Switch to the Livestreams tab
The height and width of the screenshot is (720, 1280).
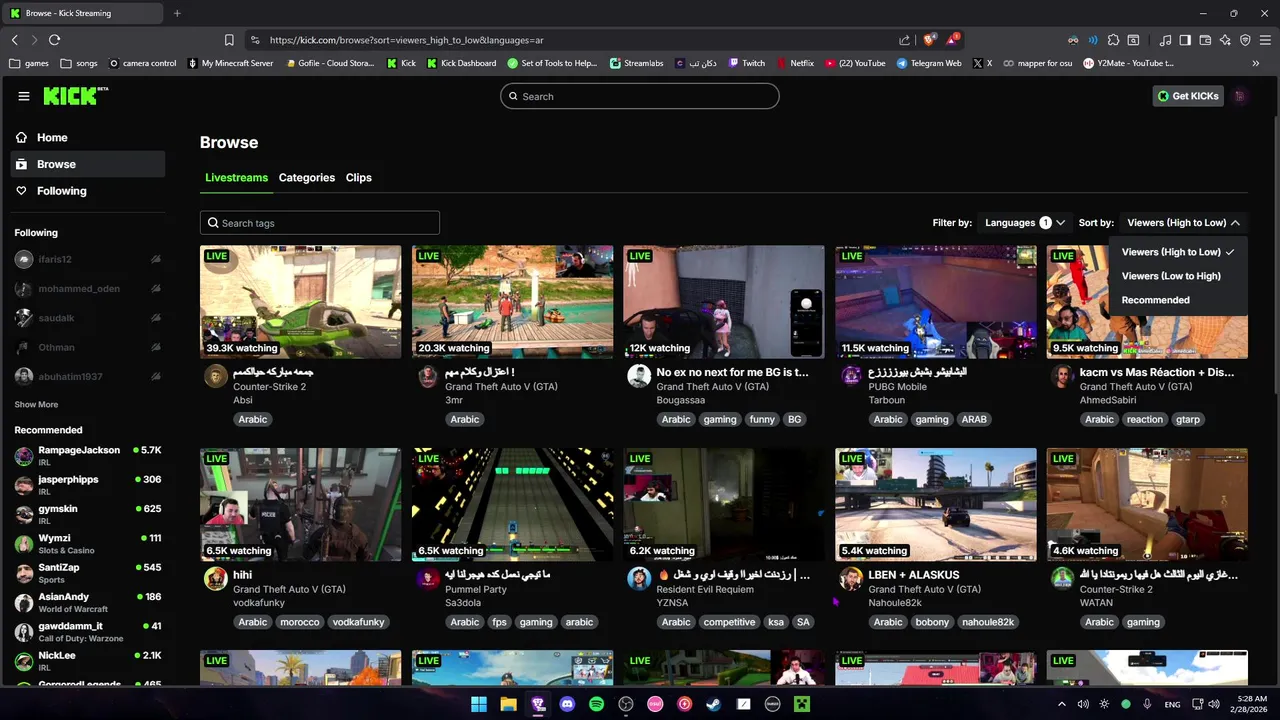[236, 178]
